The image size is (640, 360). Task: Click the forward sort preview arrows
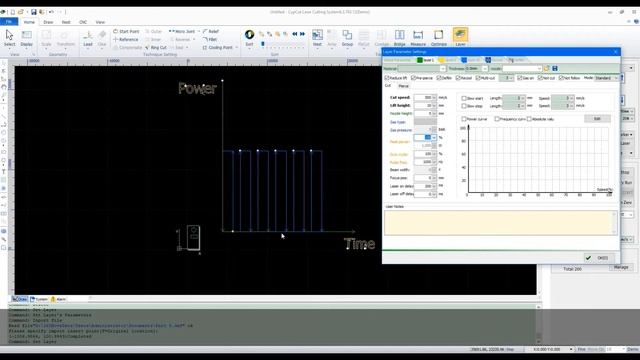[x=302, y=34]
